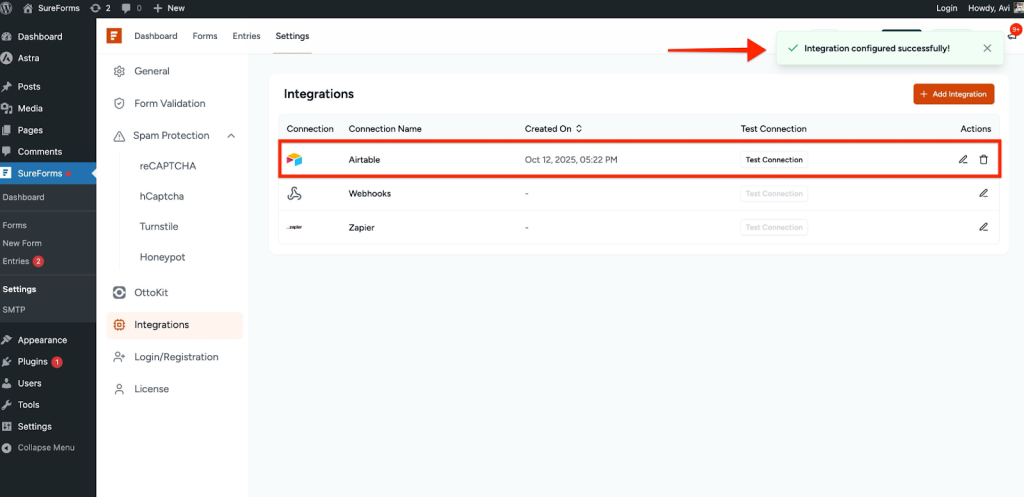Click the SureForms orange logo icon
Image resolution: width=1024 pixels, height=497 pixels.
(114, 36)
